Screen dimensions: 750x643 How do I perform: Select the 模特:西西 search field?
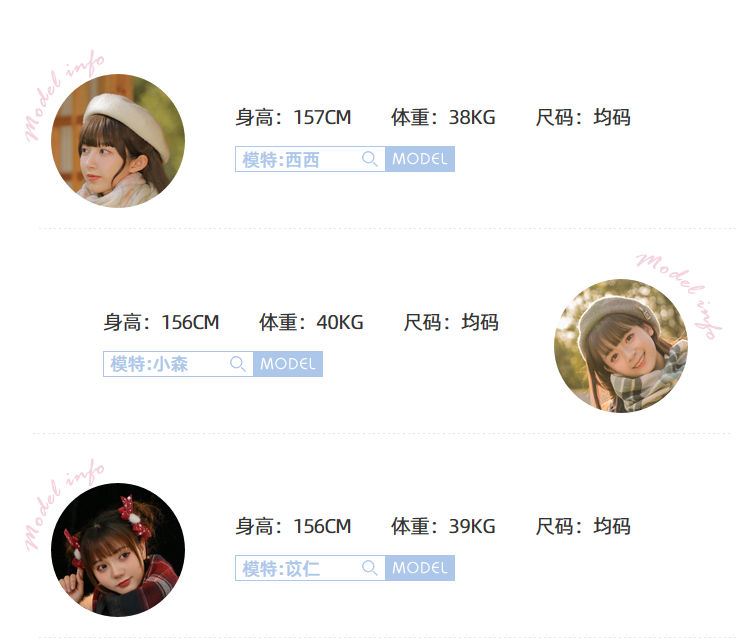tap(310, 159)
